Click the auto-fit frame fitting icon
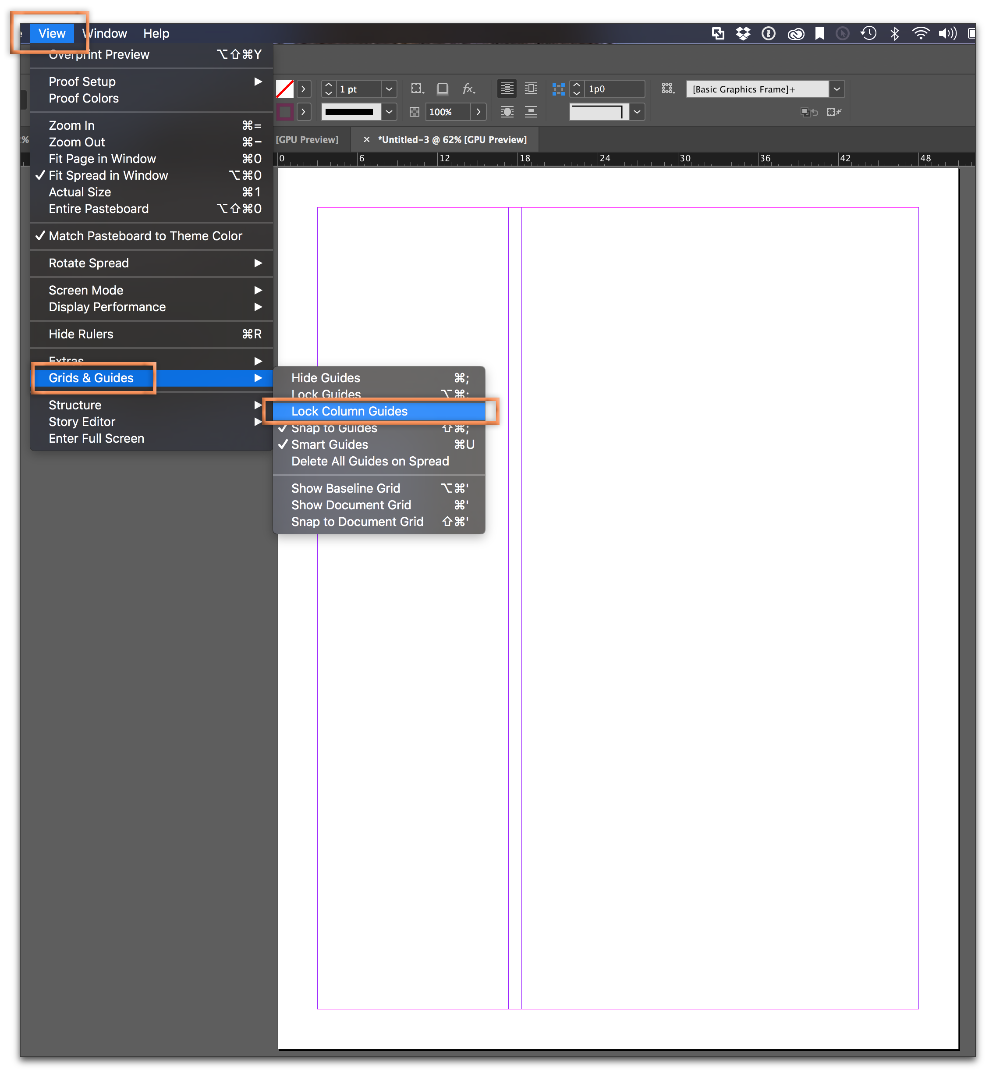This screenshot has width=996, height=1080. coord(418,88)
